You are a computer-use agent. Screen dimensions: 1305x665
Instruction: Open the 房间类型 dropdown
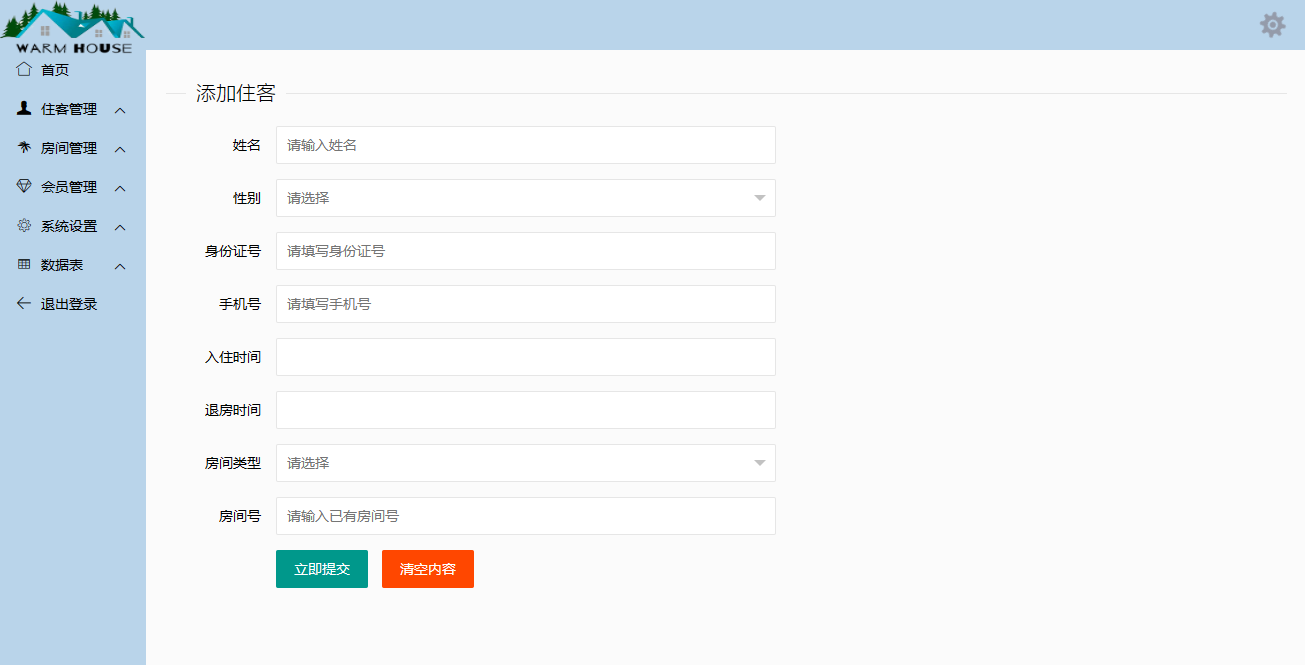(x=525, y=463)
